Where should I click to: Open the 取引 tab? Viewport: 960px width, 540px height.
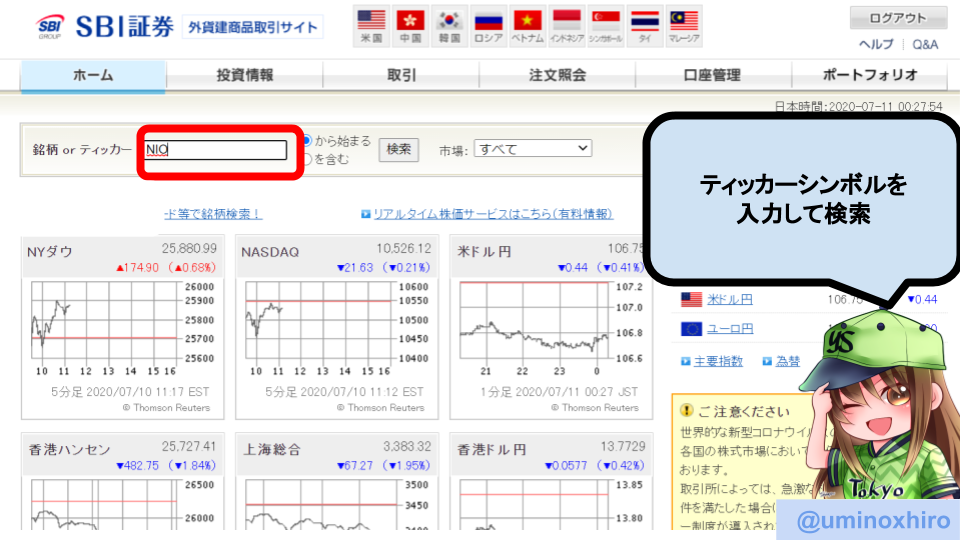pos(401,75)
